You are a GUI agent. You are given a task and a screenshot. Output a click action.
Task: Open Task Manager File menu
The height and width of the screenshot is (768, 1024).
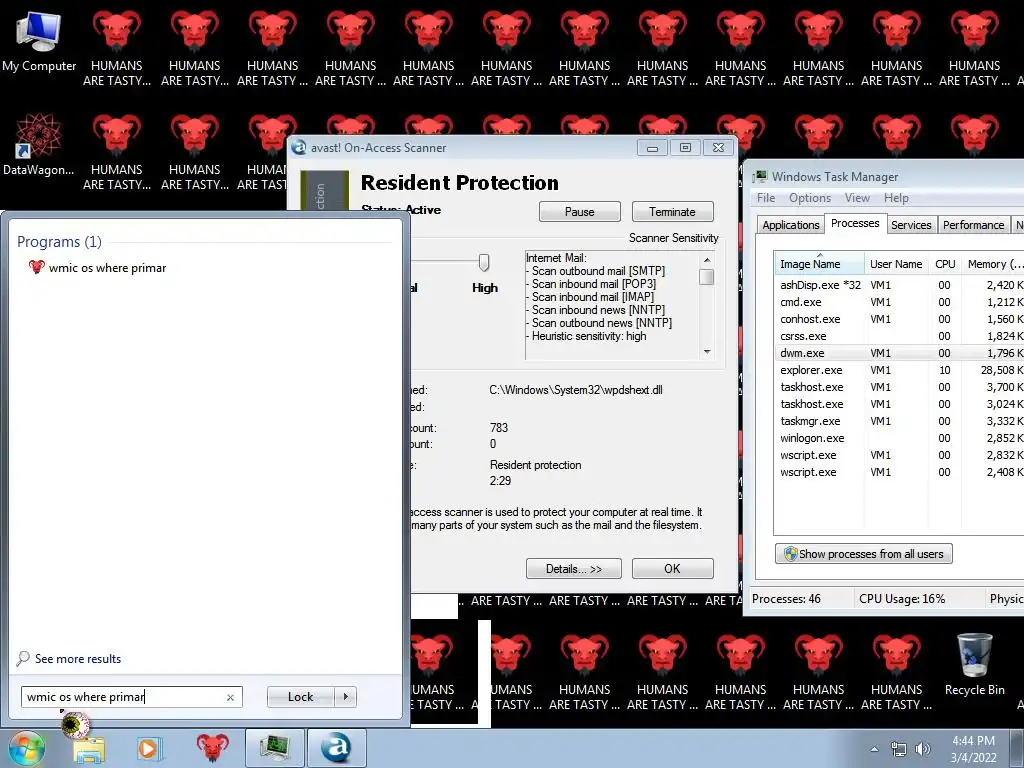click(x=766, y=198)
